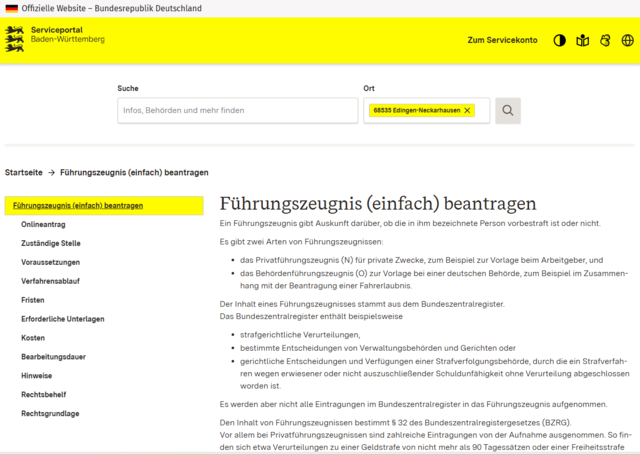Open Zum Servicekonto link
The width and height of the screenshot is (640, 455).
pyautogui.click(x=502, y=41)
